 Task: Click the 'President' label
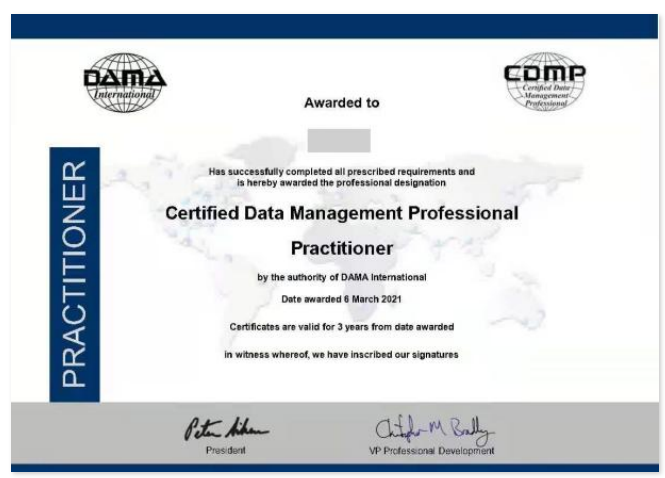point(226,450)
